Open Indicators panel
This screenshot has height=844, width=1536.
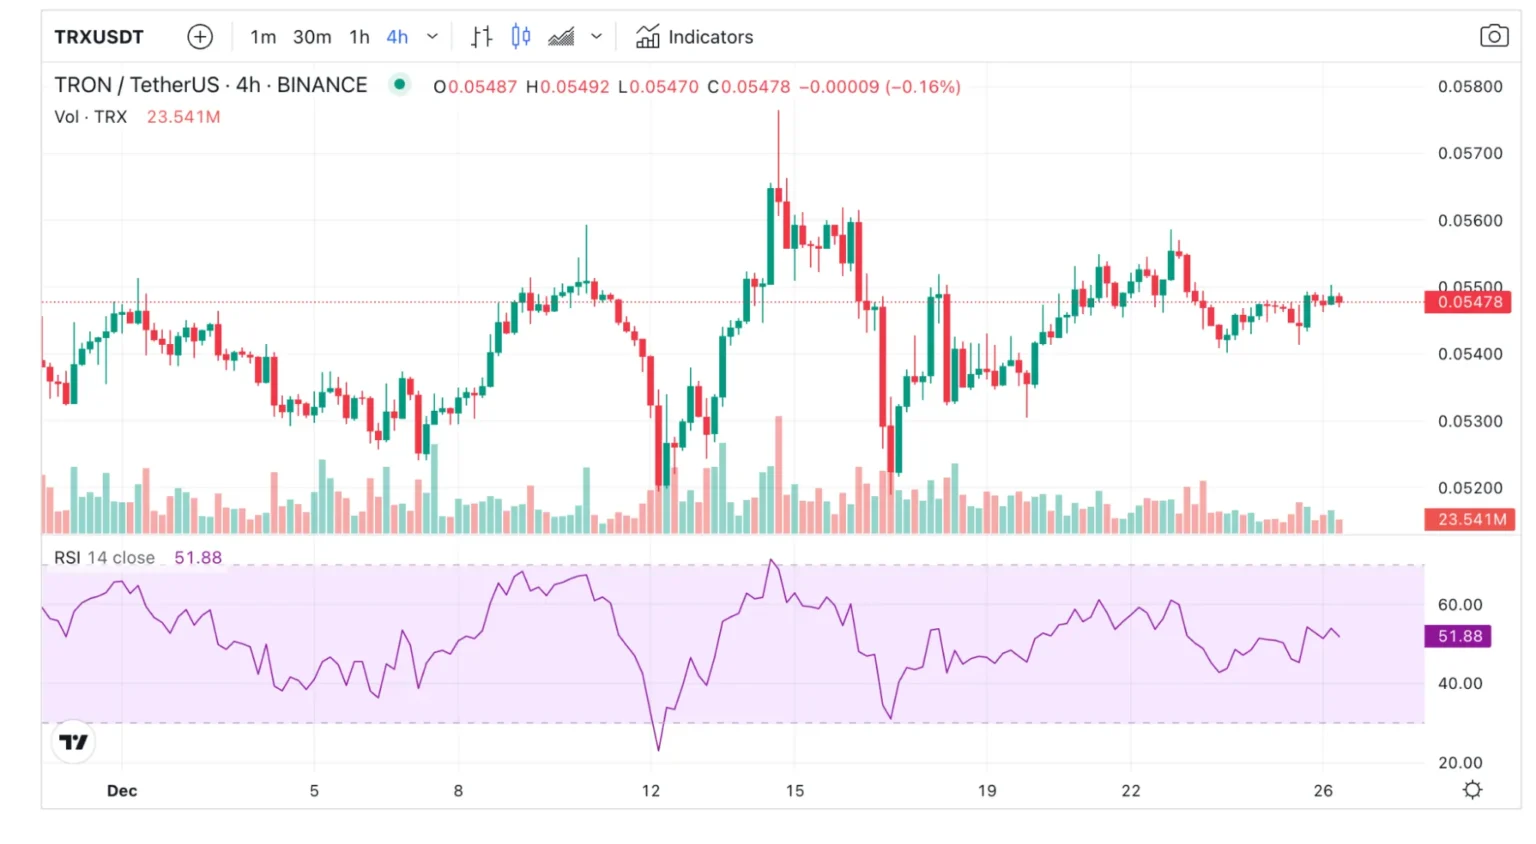pyautogui.click(x=694, y=37)
